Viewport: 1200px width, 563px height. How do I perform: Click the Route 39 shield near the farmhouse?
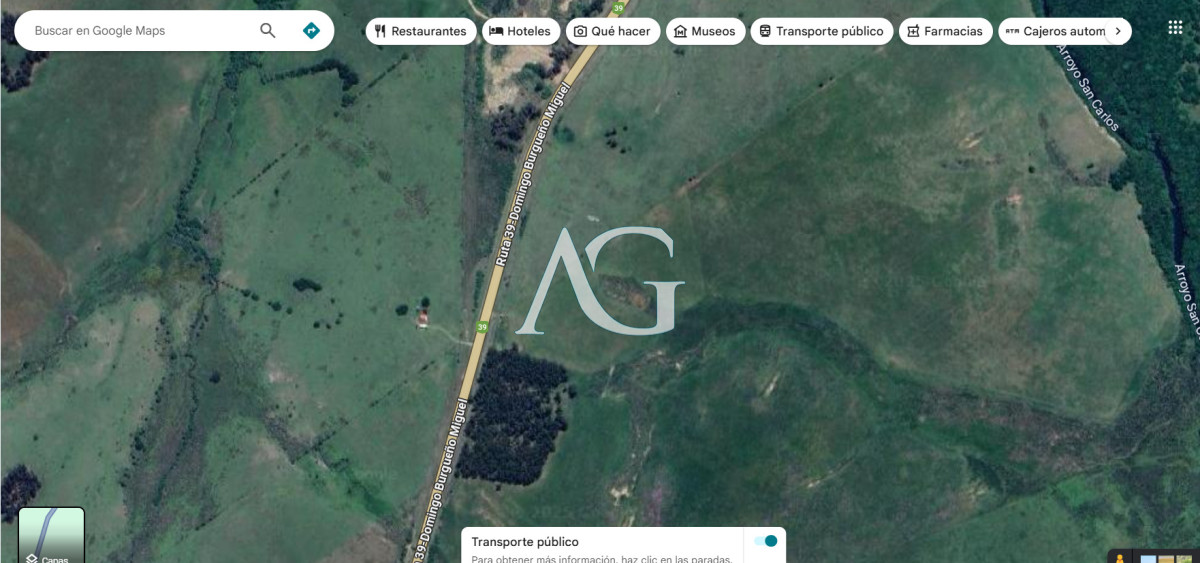(x=483, y=327)
